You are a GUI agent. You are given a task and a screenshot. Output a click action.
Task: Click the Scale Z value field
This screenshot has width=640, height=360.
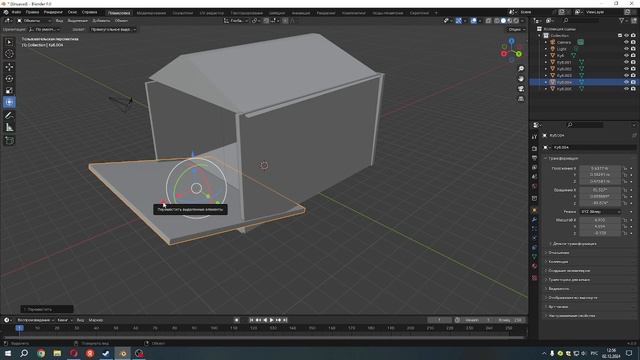coord(600,233)
